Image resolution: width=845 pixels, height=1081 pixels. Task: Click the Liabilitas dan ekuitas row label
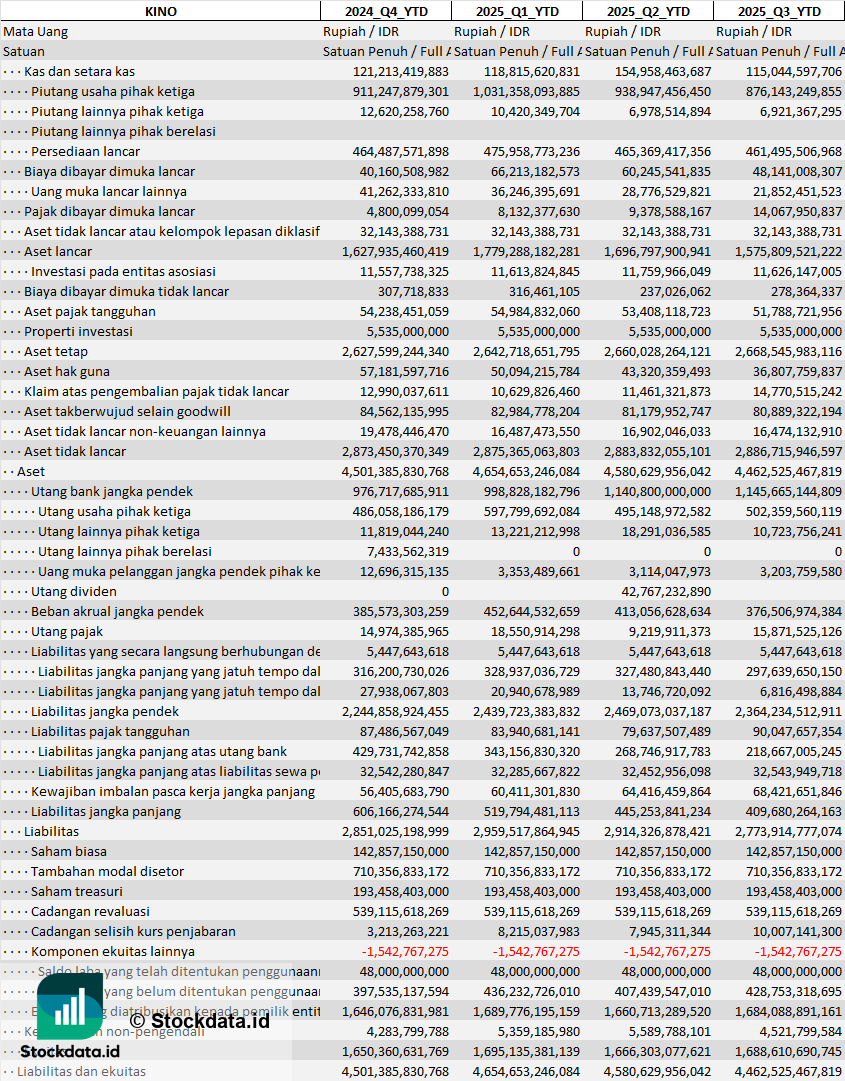pos(81,1071)
